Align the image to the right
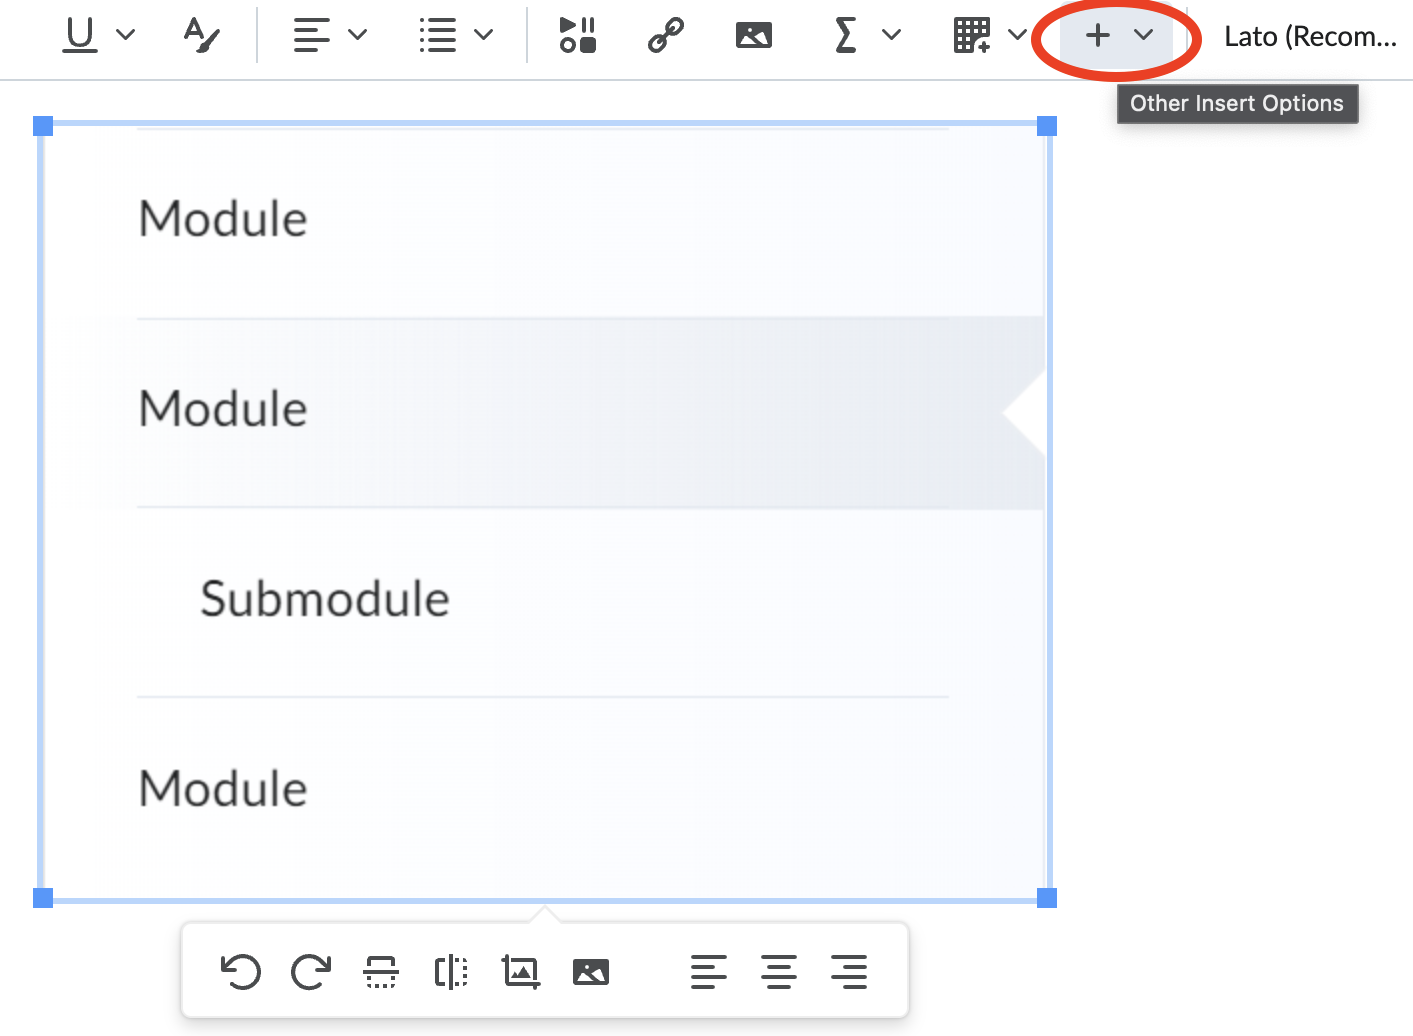The height and width of the screenshot is (1036, 1413). pyautogui.click(x=849, y=972)
